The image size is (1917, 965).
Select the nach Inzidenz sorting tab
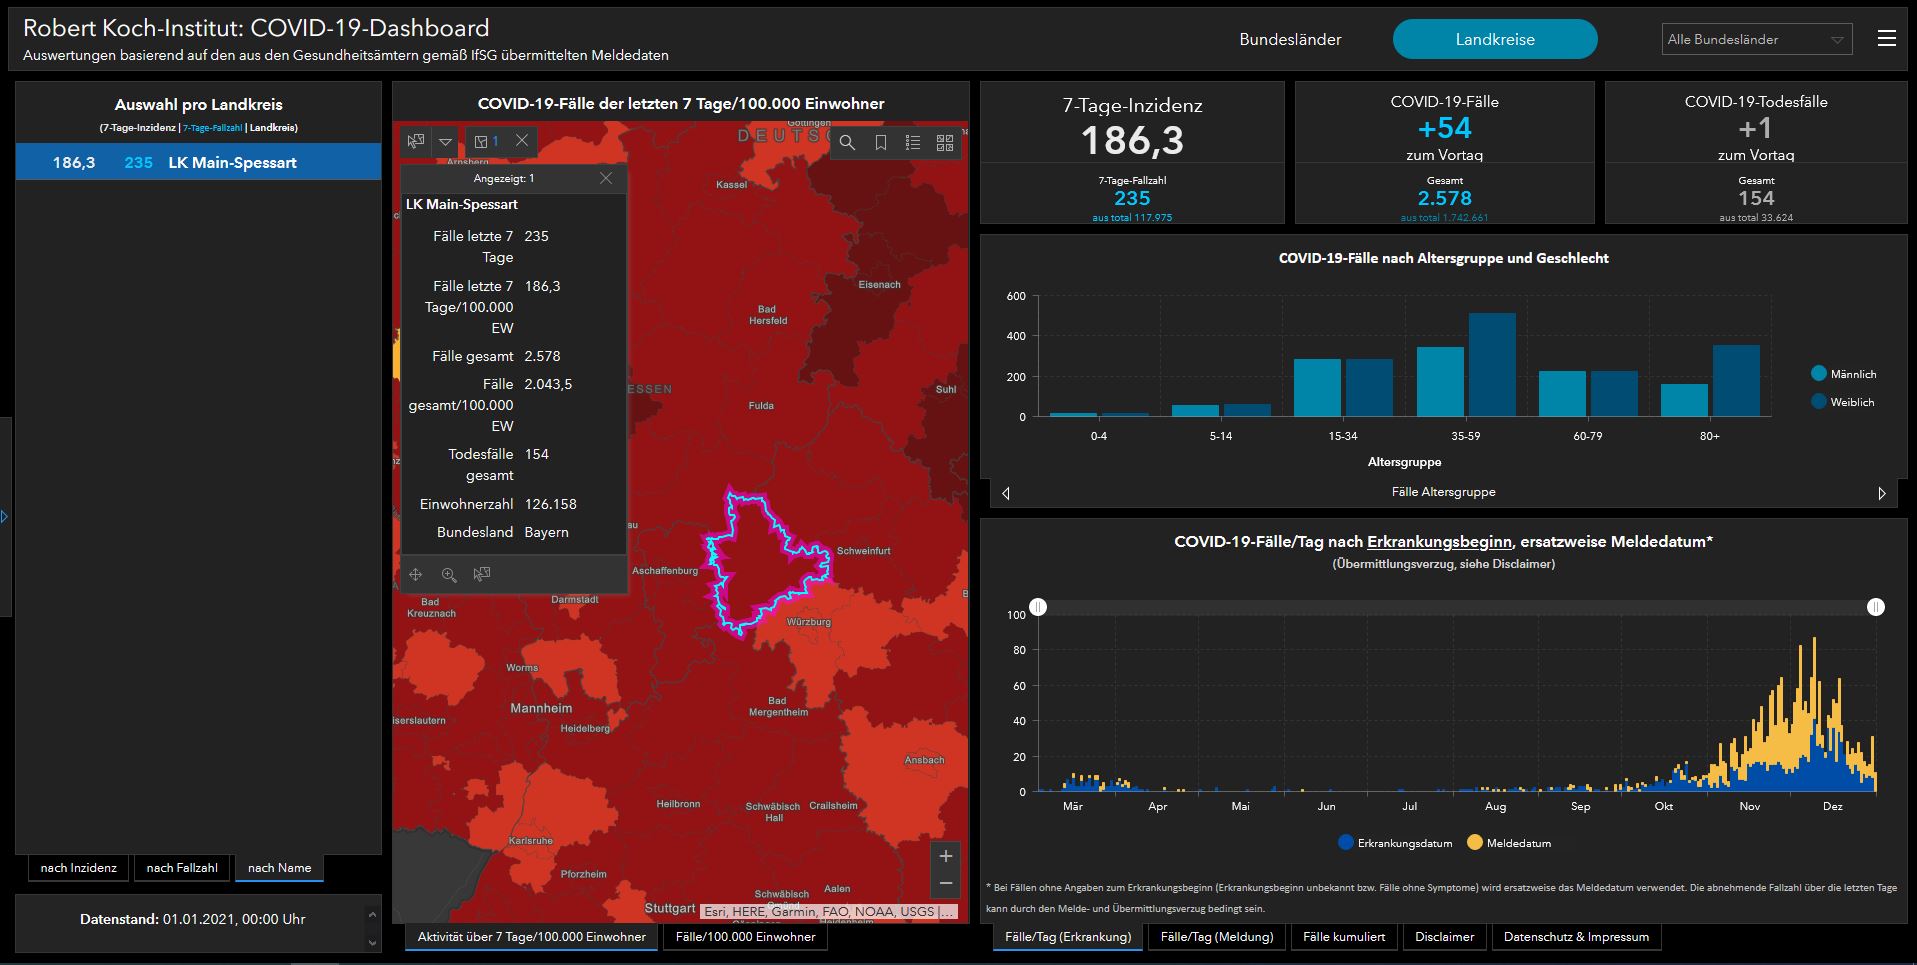tap(79, 868)
